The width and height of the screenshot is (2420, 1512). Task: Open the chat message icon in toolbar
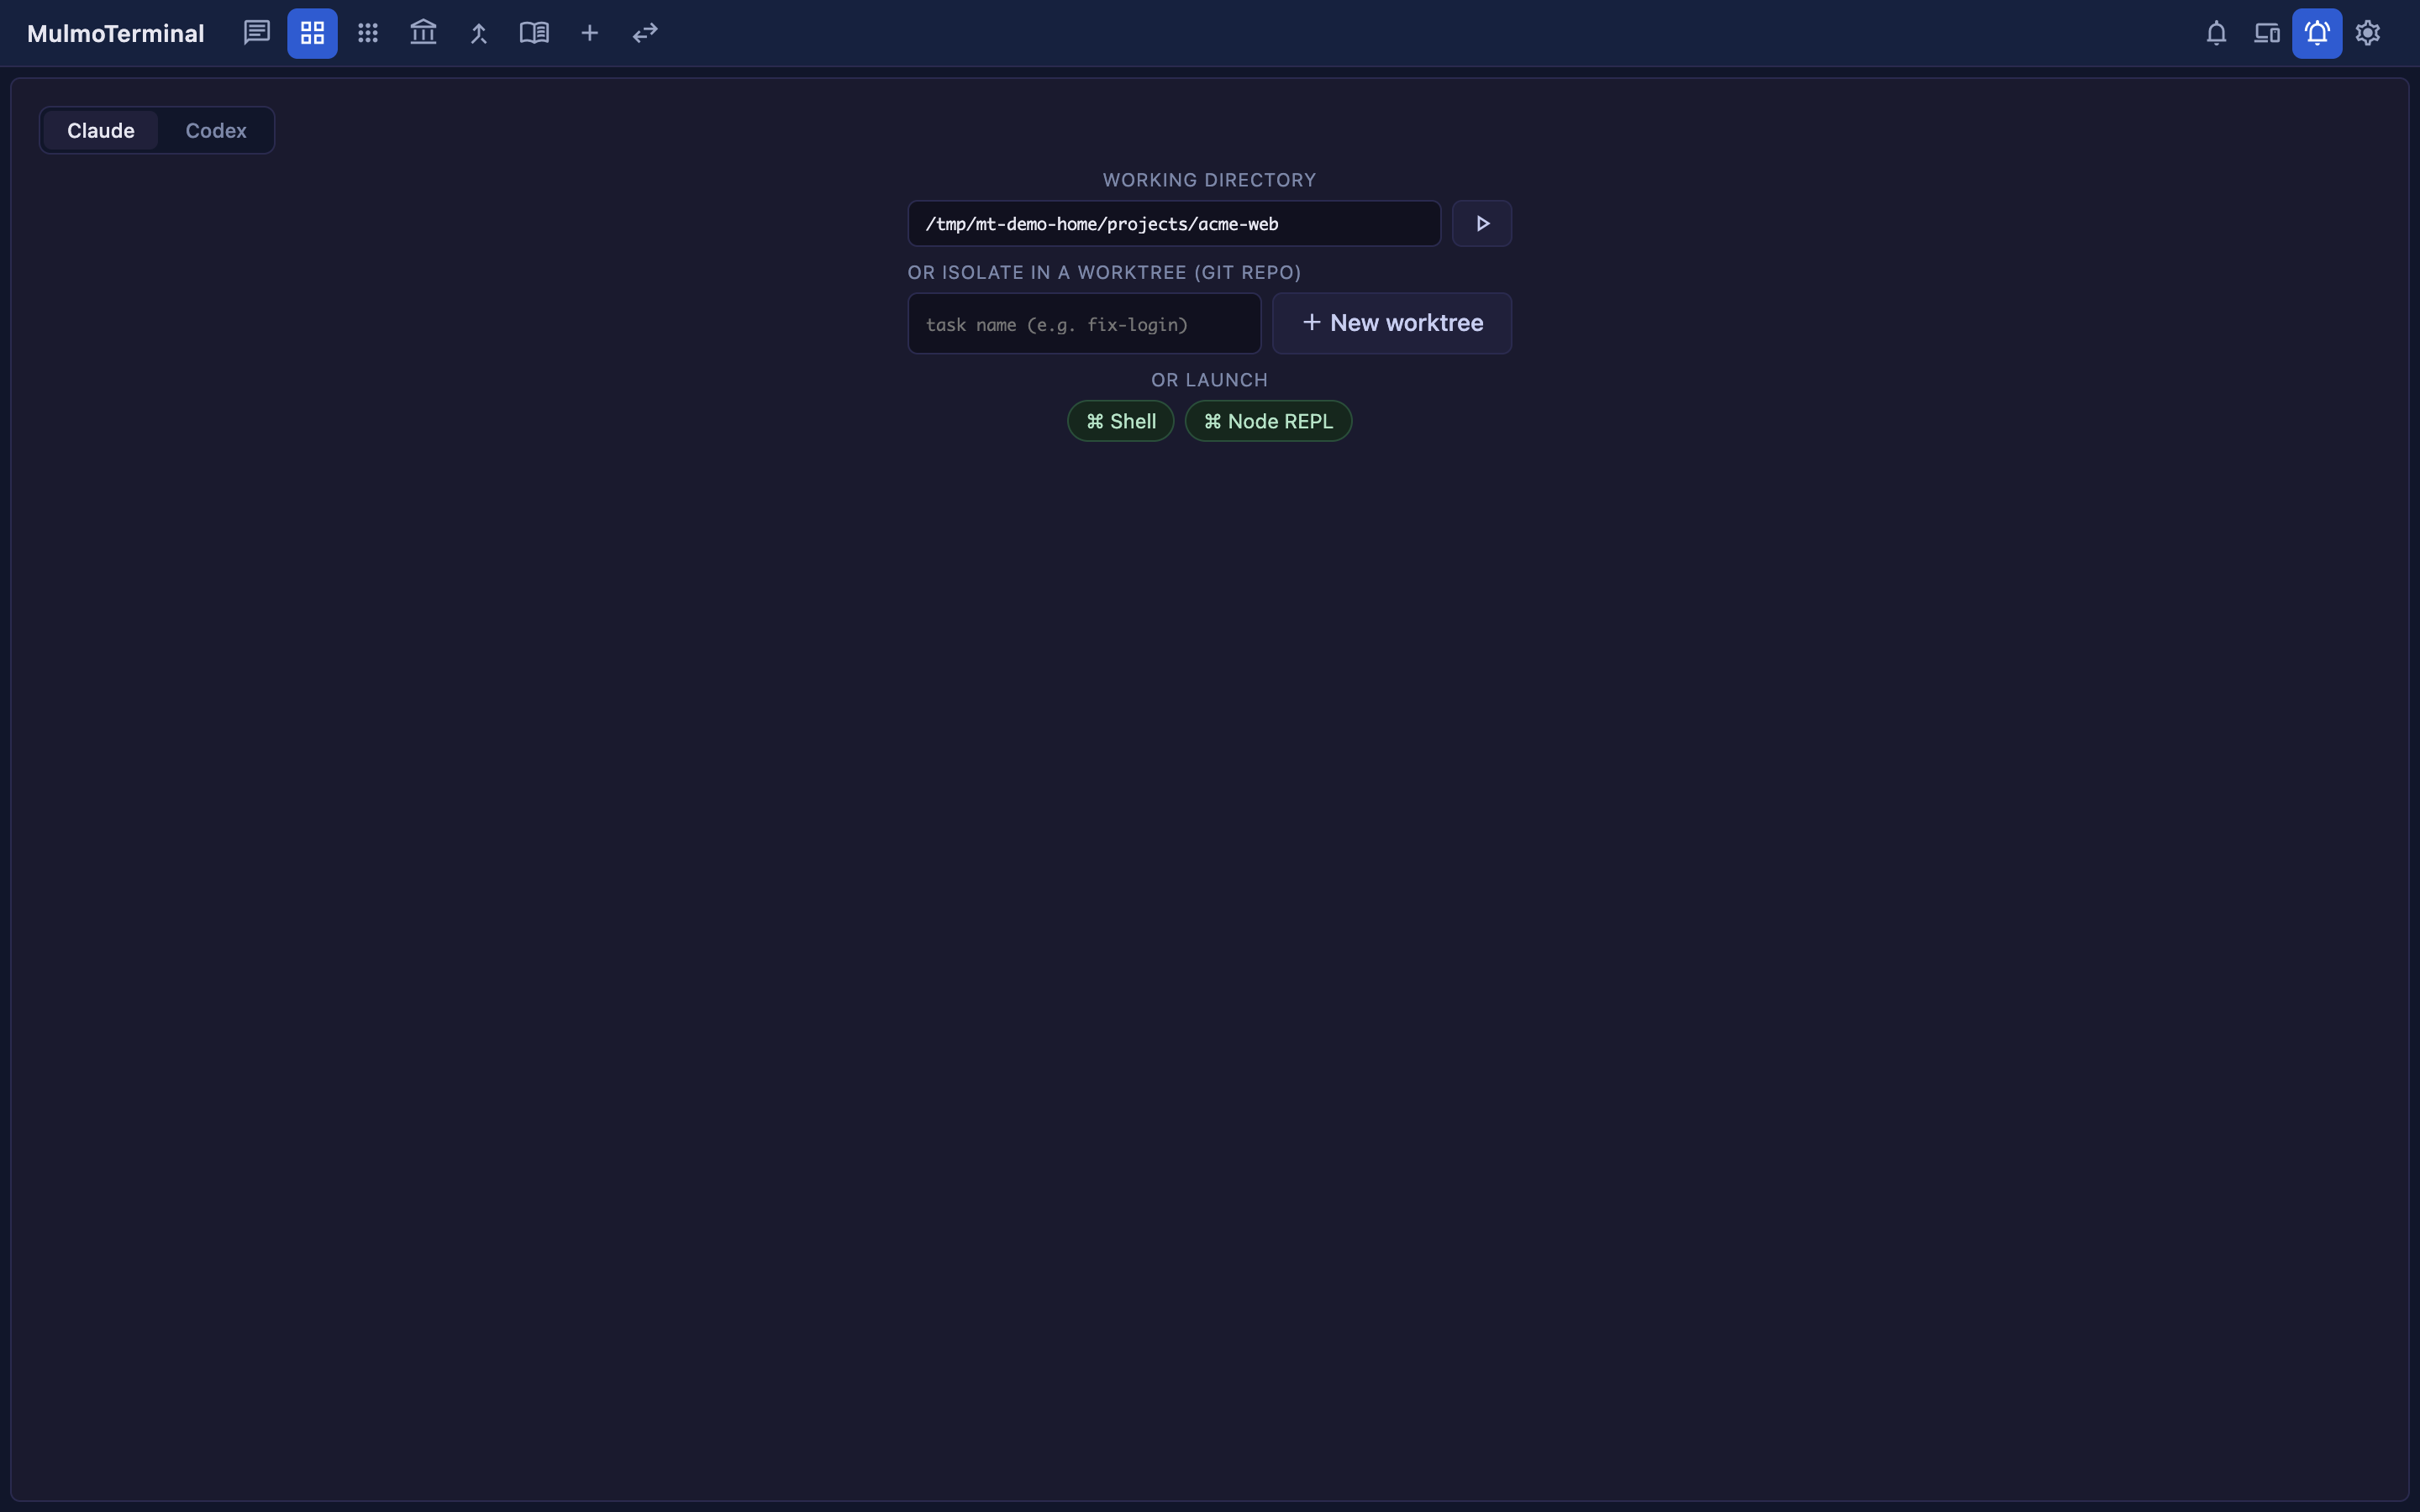click(x=257, y=33)
